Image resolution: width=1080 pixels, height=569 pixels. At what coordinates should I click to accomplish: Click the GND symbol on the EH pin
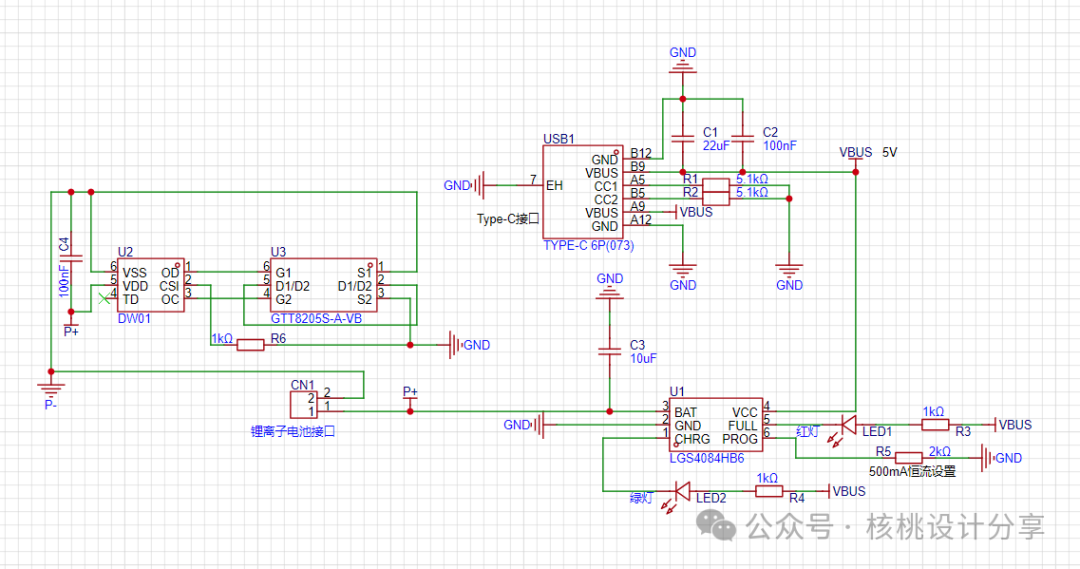(x=480, y=185)
